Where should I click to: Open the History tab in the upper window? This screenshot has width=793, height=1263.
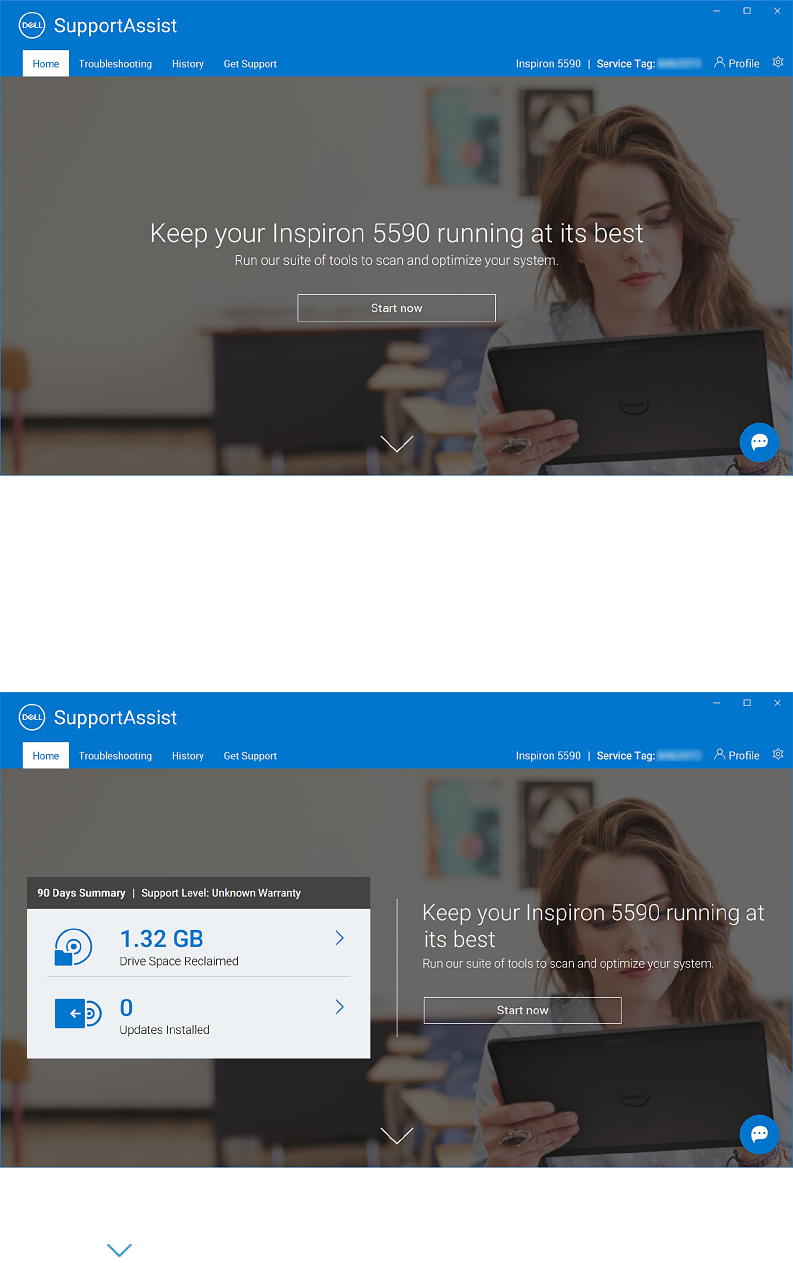[188, 64]
